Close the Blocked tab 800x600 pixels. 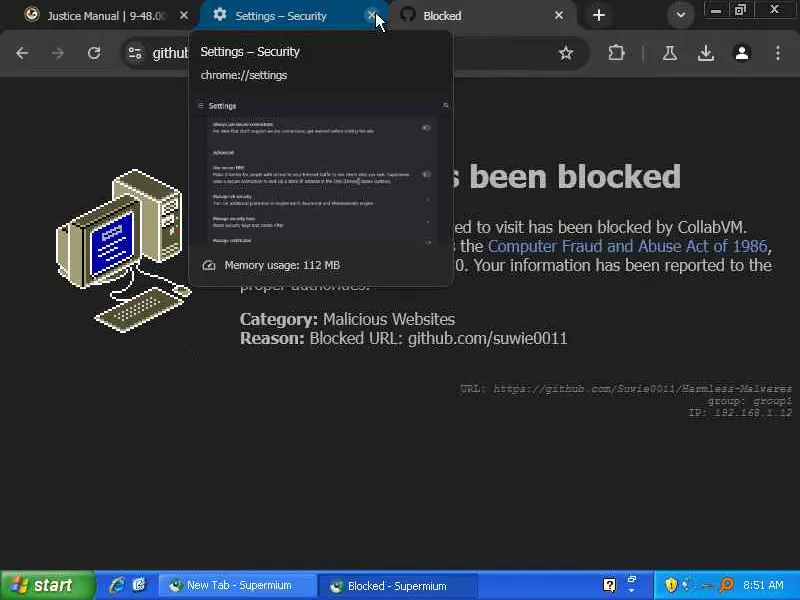click(x=559, y=16)
